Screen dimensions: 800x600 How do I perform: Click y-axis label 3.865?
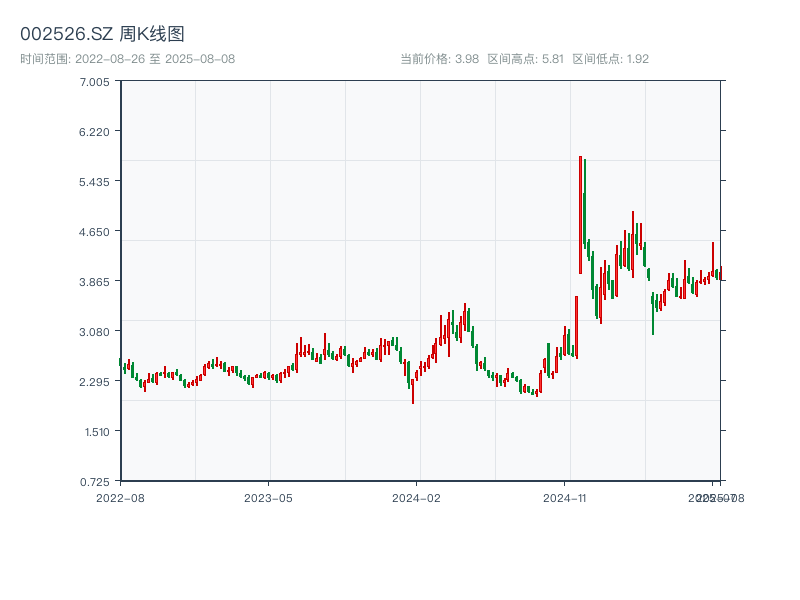[x=94, y=282]
